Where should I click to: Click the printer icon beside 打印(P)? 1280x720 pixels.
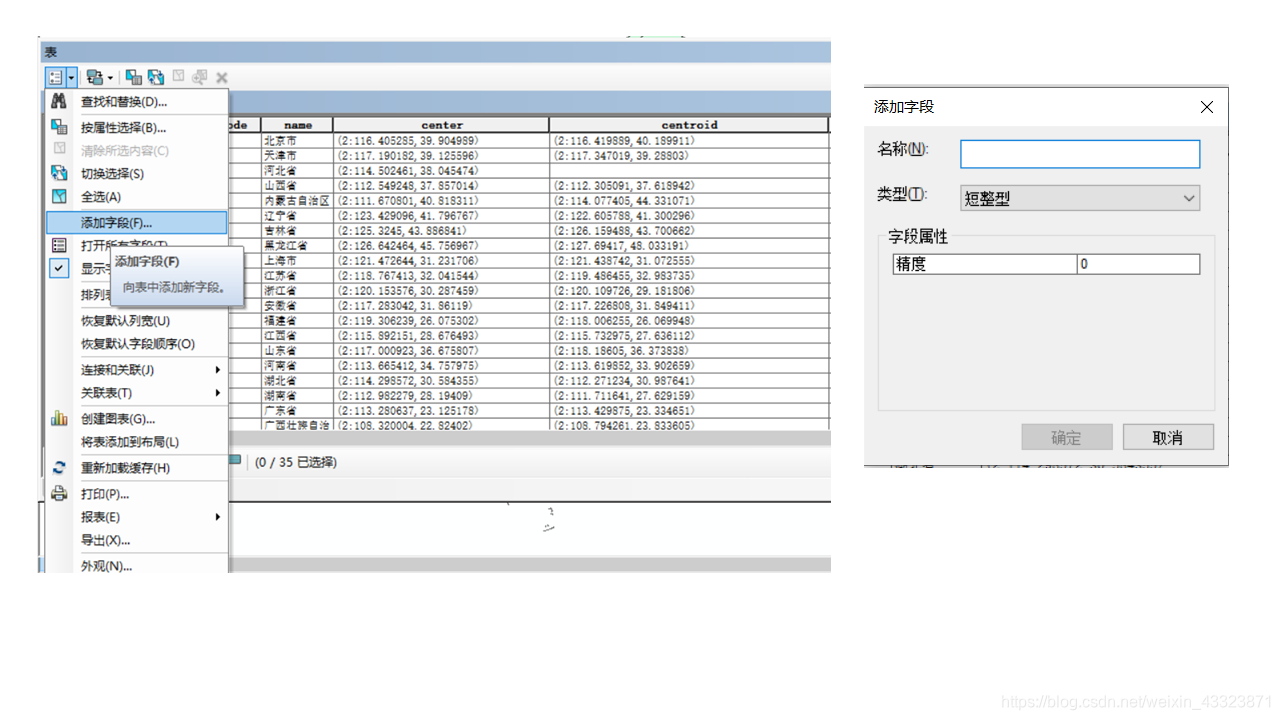(x=59, y=493)
